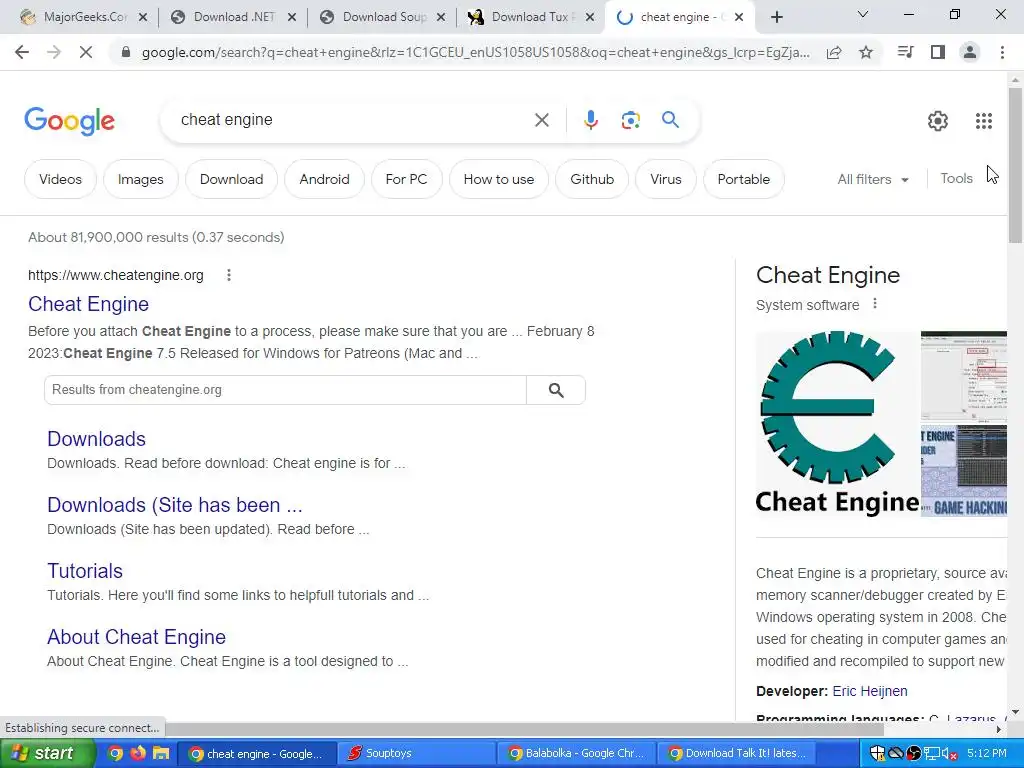Screen dimensions: 1024x768
Task: Click the lock icon in address bar
Action: pyautogui.click(x=125, y=52)
